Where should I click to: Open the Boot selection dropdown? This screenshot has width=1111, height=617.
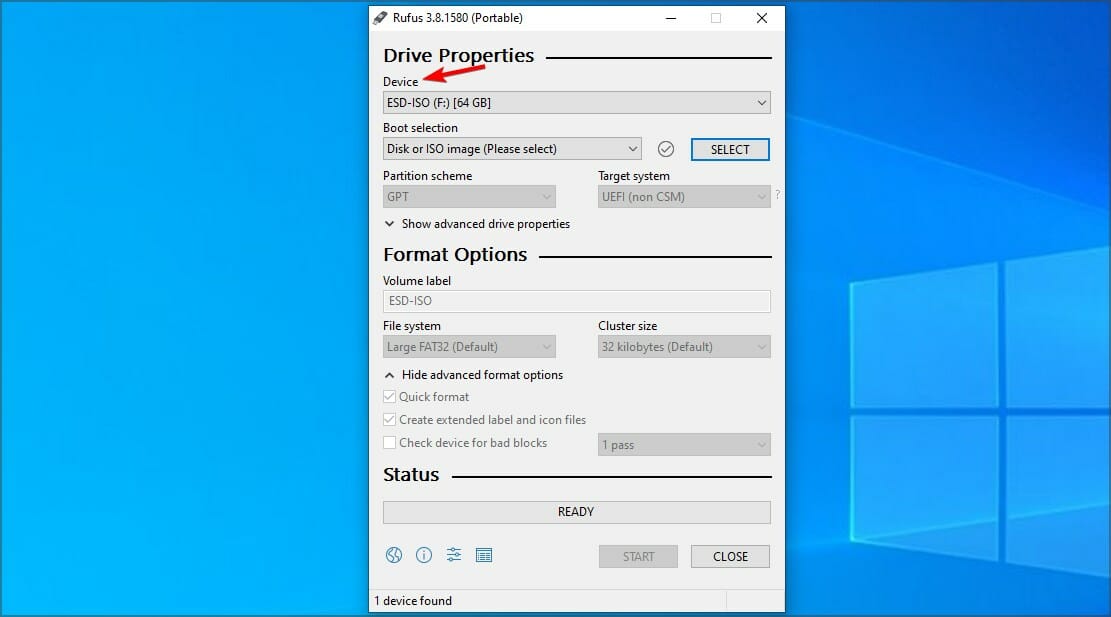512,149
